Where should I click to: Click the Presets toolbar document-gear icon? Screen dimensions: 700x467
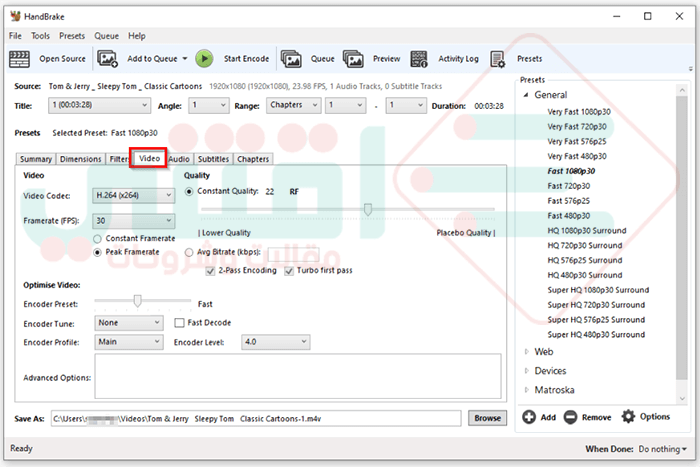click(498, 59)
